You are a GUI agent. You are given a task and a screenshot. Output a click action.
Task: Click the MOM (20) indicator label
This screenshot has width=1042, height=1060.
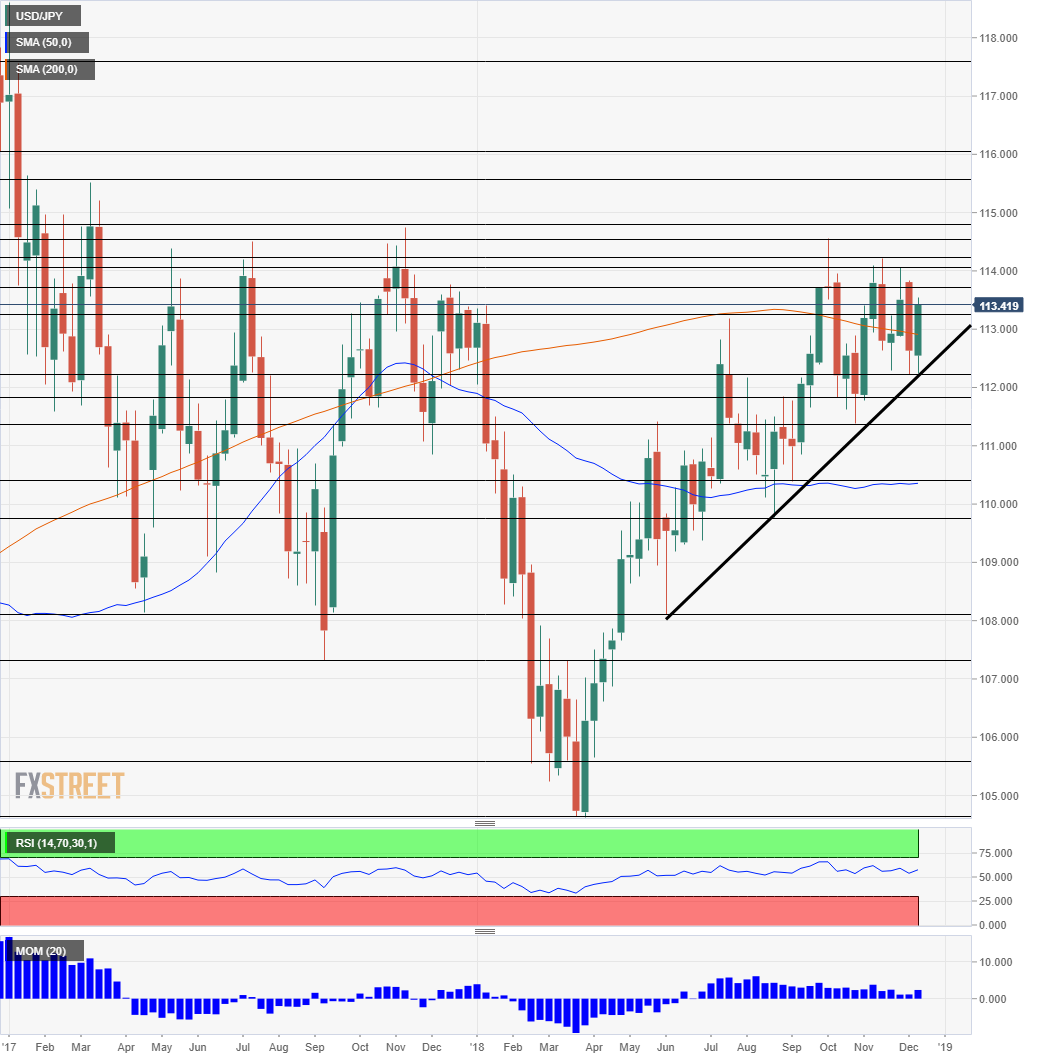(45, 951)
